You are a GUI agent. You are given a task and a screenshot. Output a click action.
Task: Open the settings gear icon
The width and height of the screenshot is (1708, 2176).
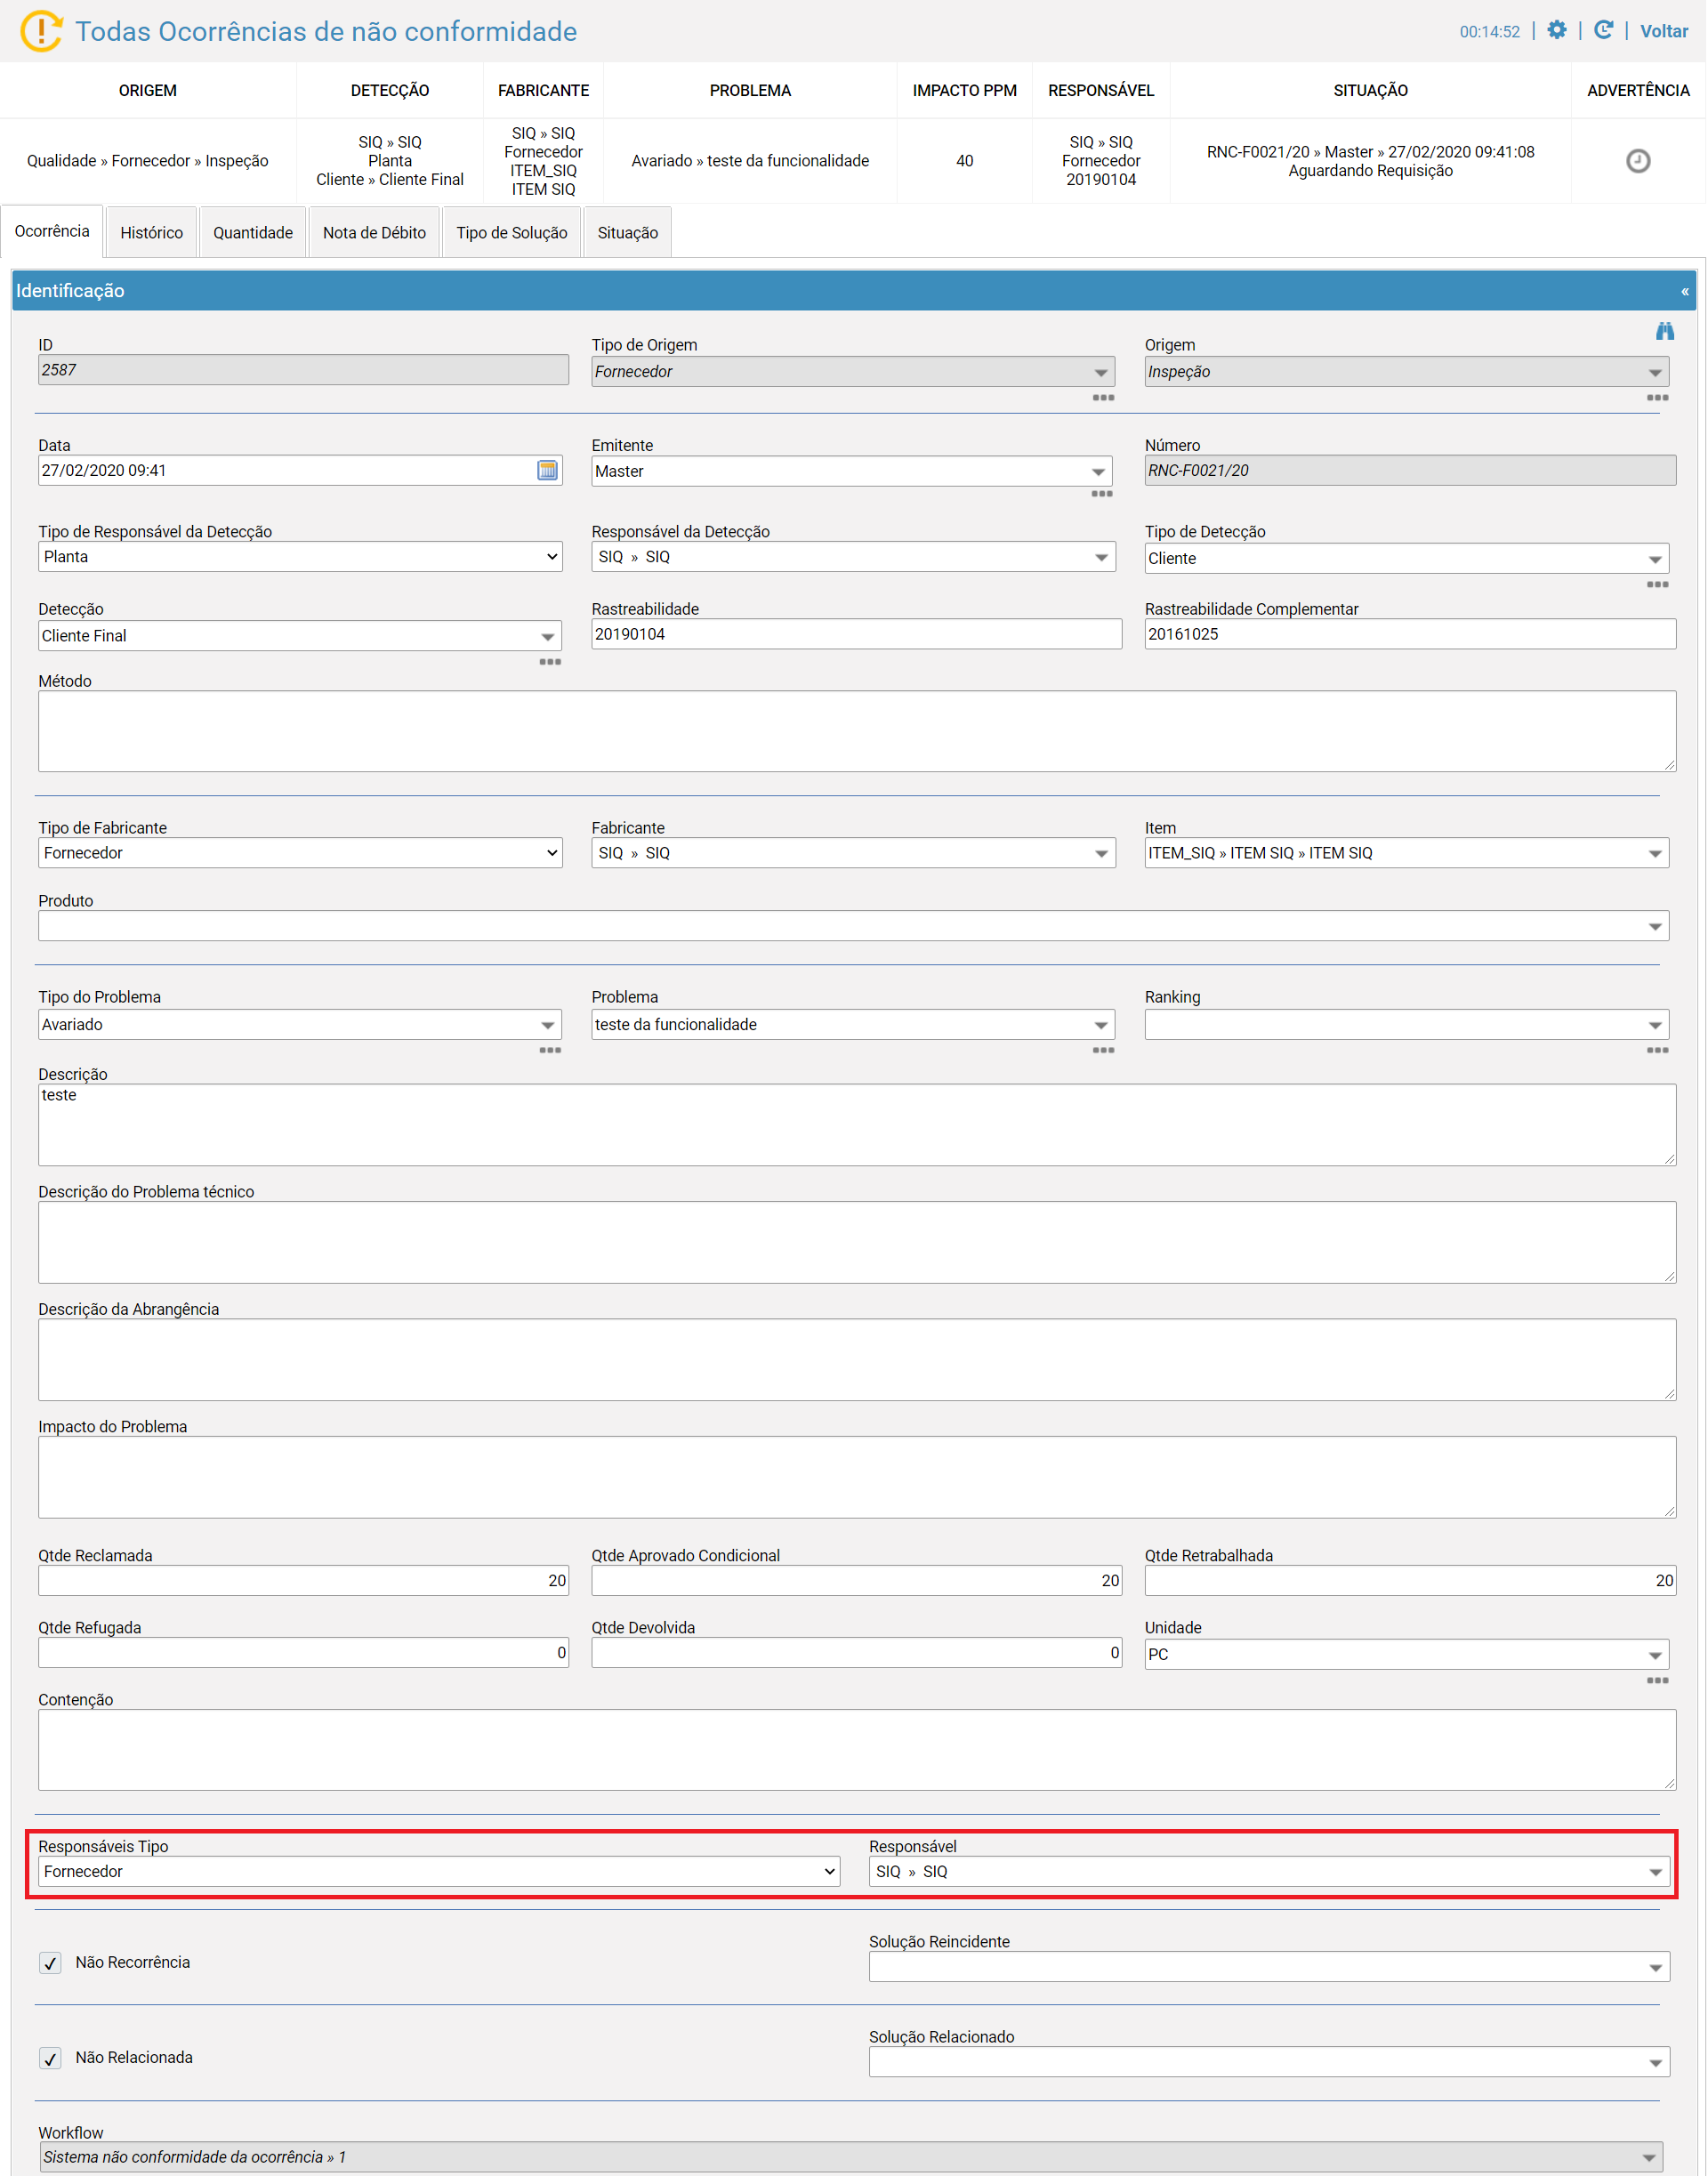1556,30
